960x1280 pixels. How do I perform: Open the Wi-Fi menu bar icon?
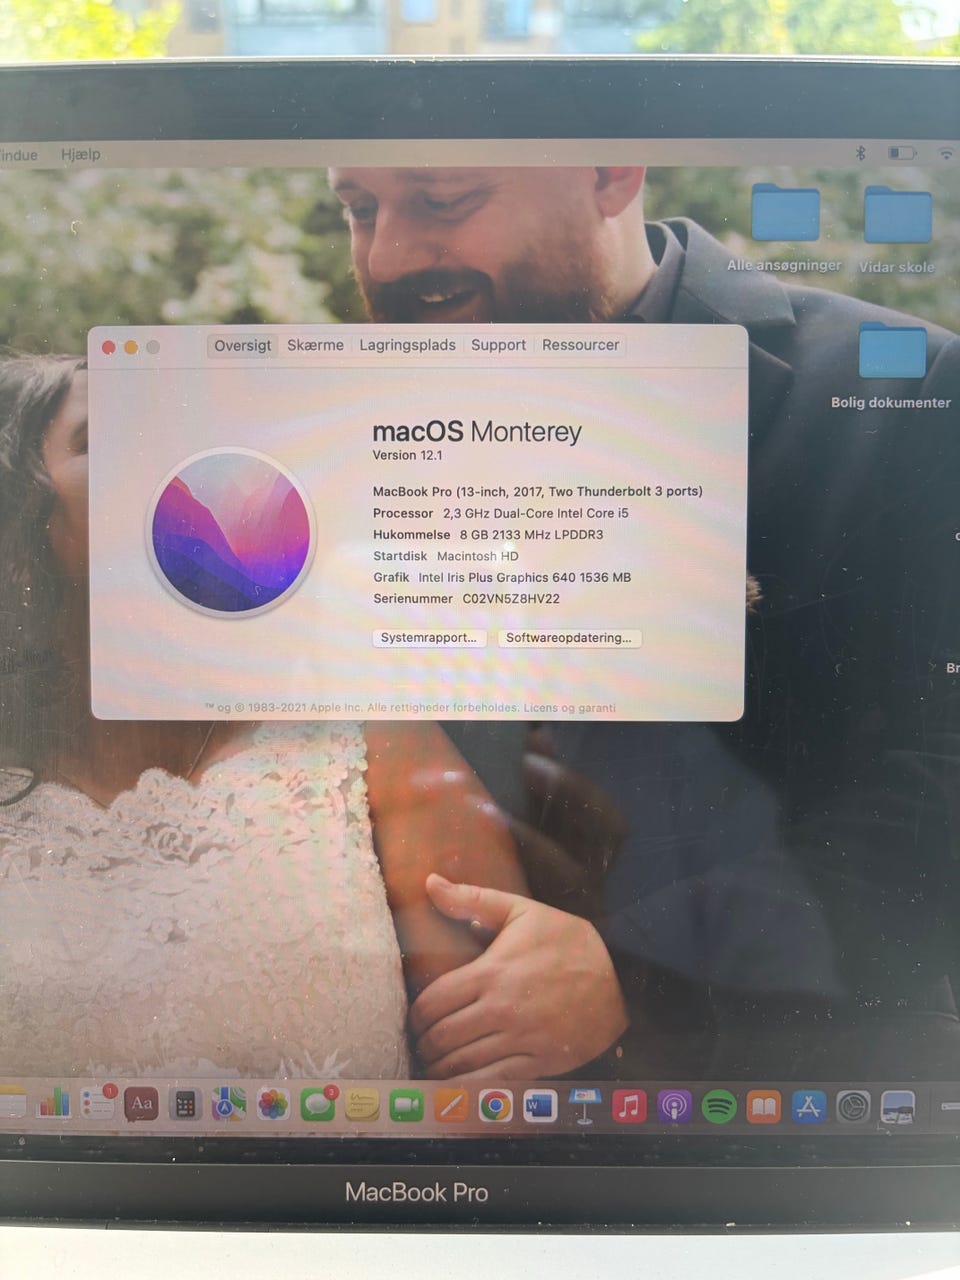pos(946,153)
